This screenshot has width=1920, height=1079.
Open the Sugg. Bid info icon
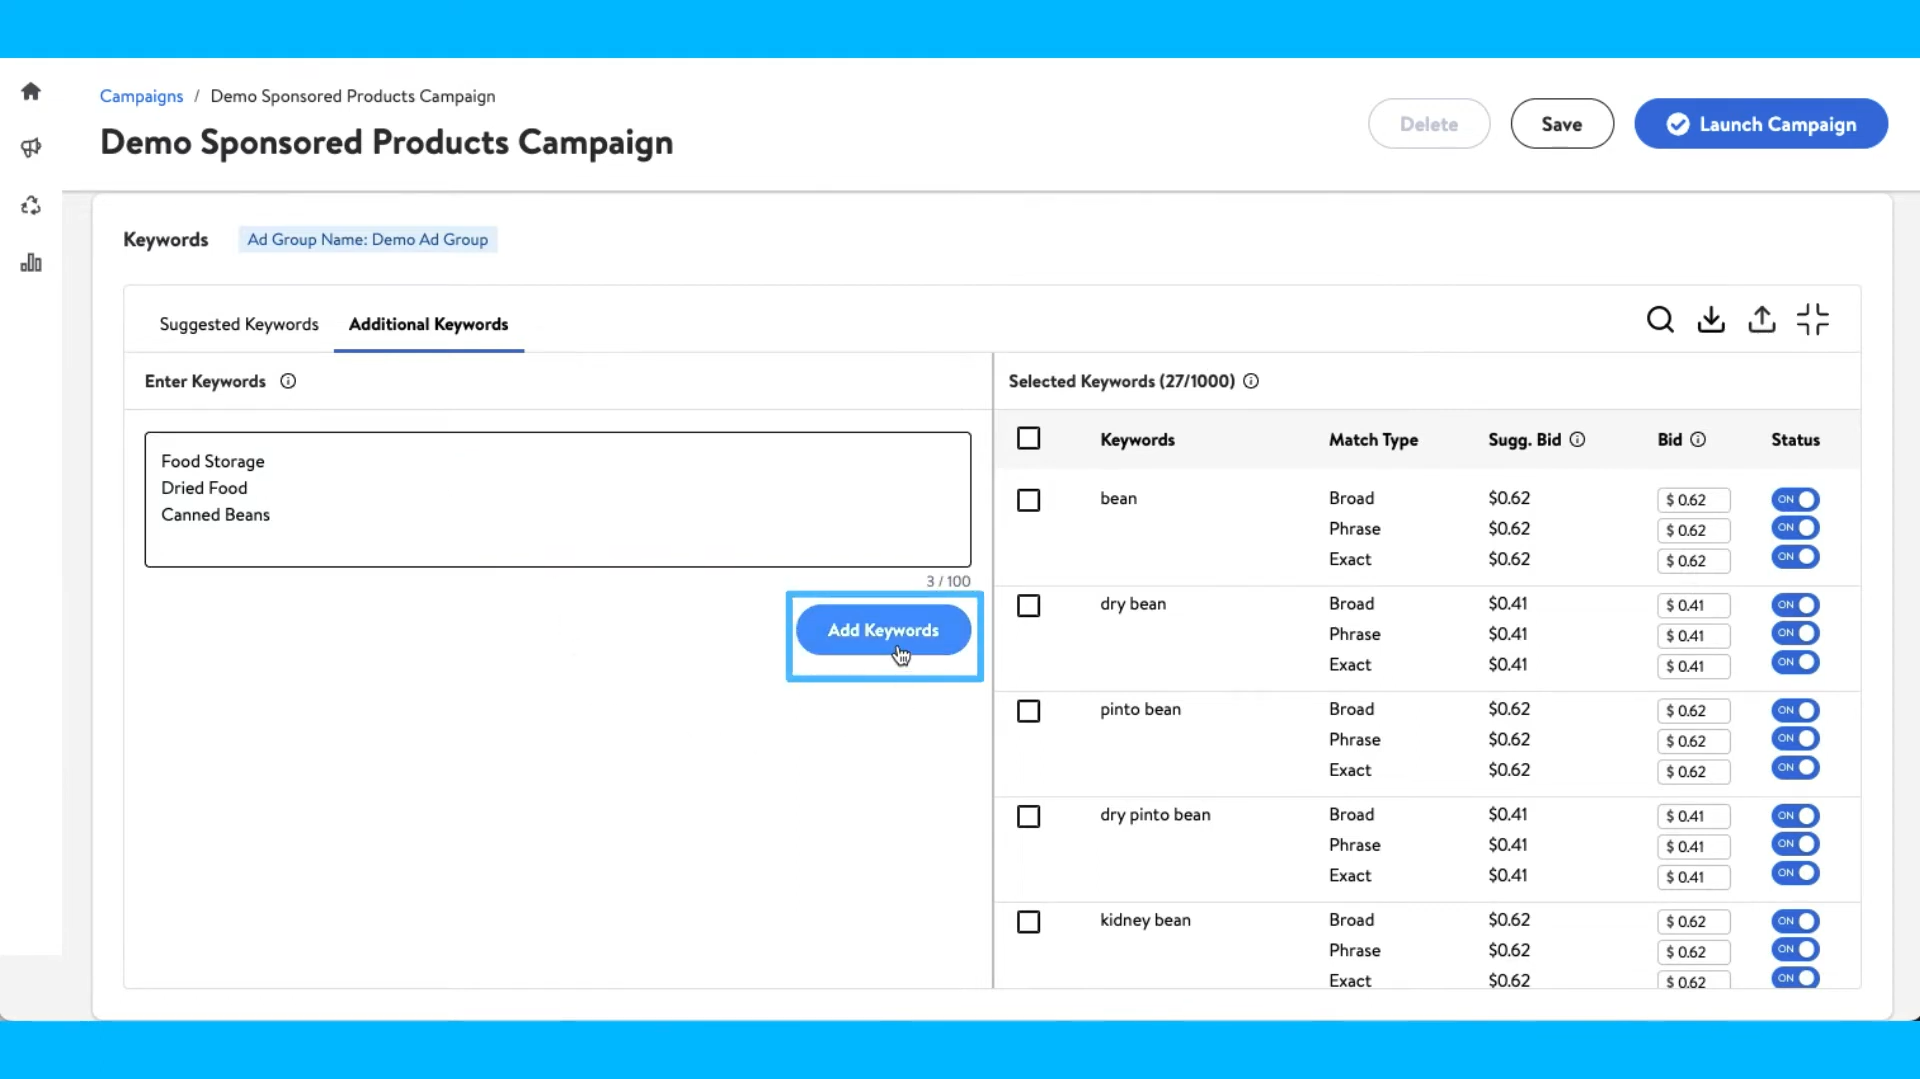[1577, 440]
